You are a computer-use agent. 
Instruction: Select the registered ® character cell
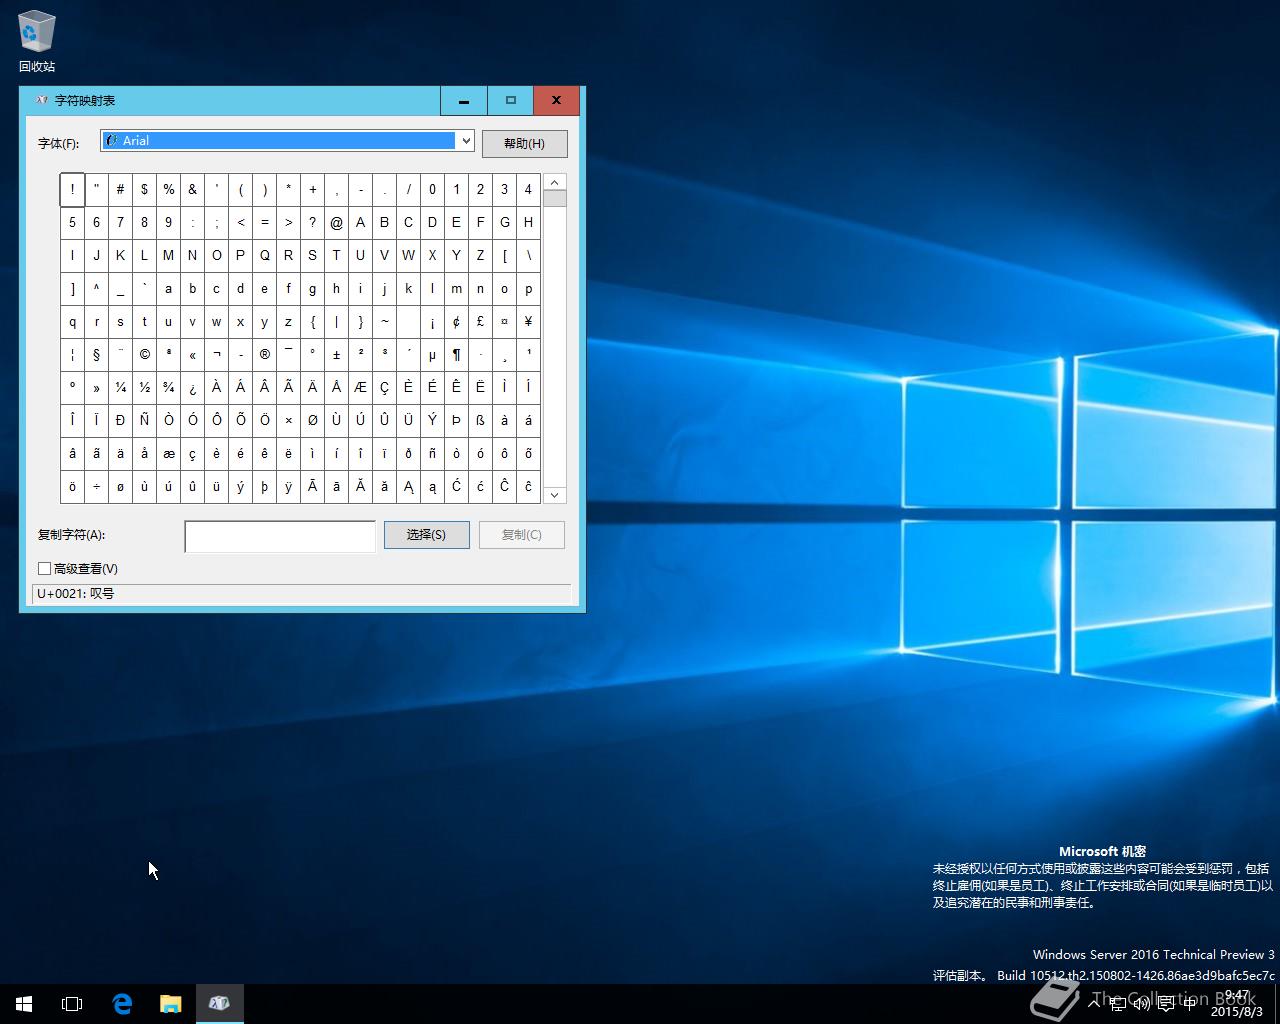pyautogui.click(x=264, y=354)
